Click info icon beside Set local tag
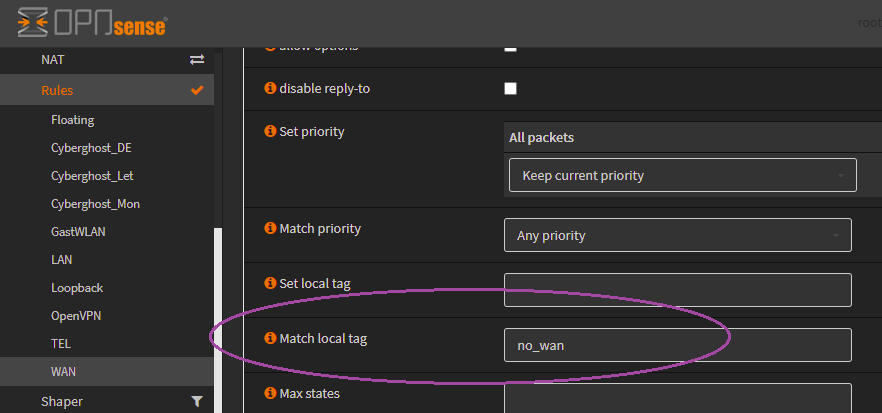Viewport: 882px width, 413px height. click(x=269, y=284)
